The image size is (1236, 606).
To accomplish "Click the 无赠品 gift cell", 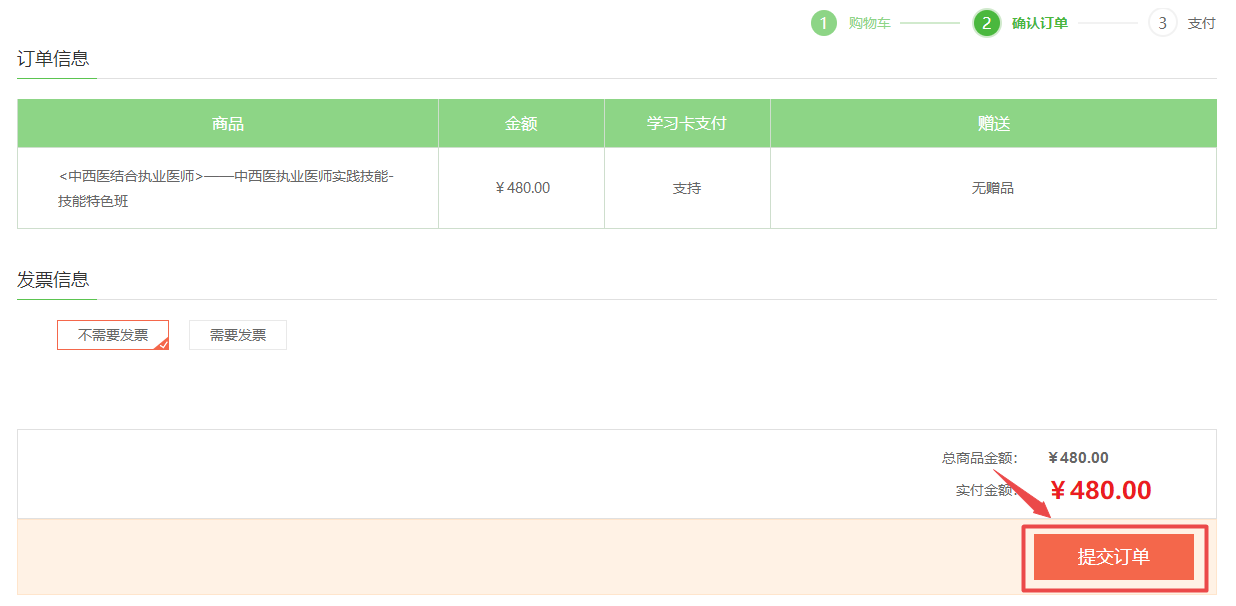I will click(x=993, y=188).
